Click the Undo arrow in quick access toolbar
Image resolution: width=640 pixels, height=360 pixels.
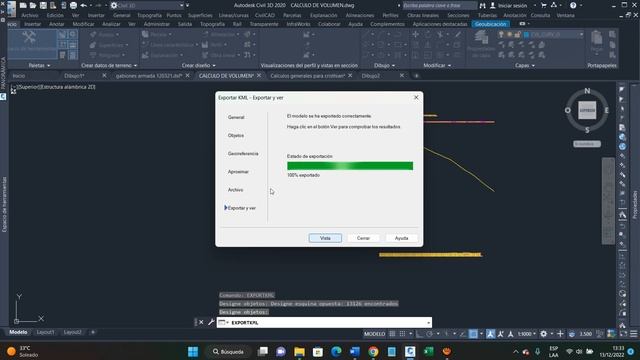pos(84,5)
